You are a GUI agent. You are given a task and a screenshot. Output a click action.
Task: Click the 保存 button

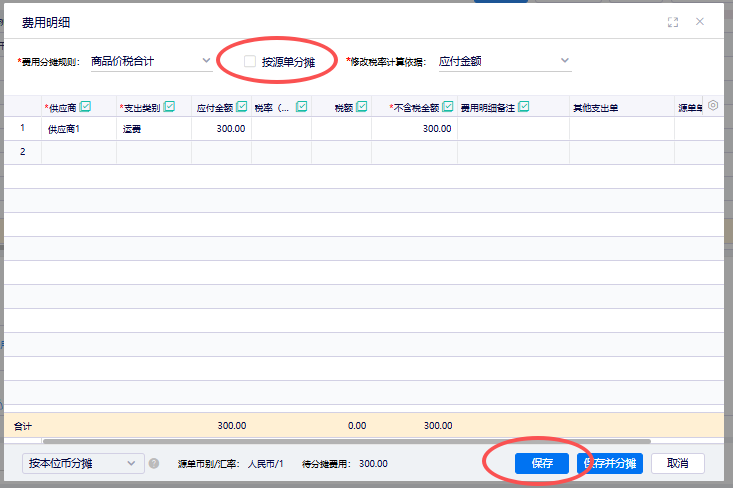(542, 464)
